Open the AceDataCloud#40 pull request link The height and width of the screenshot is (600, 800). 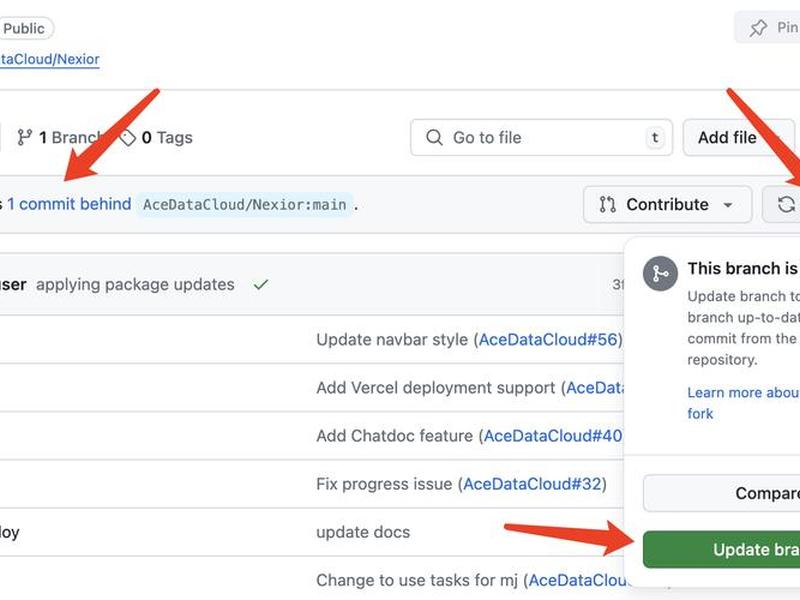pyautogui.click(x=553, y=436)
